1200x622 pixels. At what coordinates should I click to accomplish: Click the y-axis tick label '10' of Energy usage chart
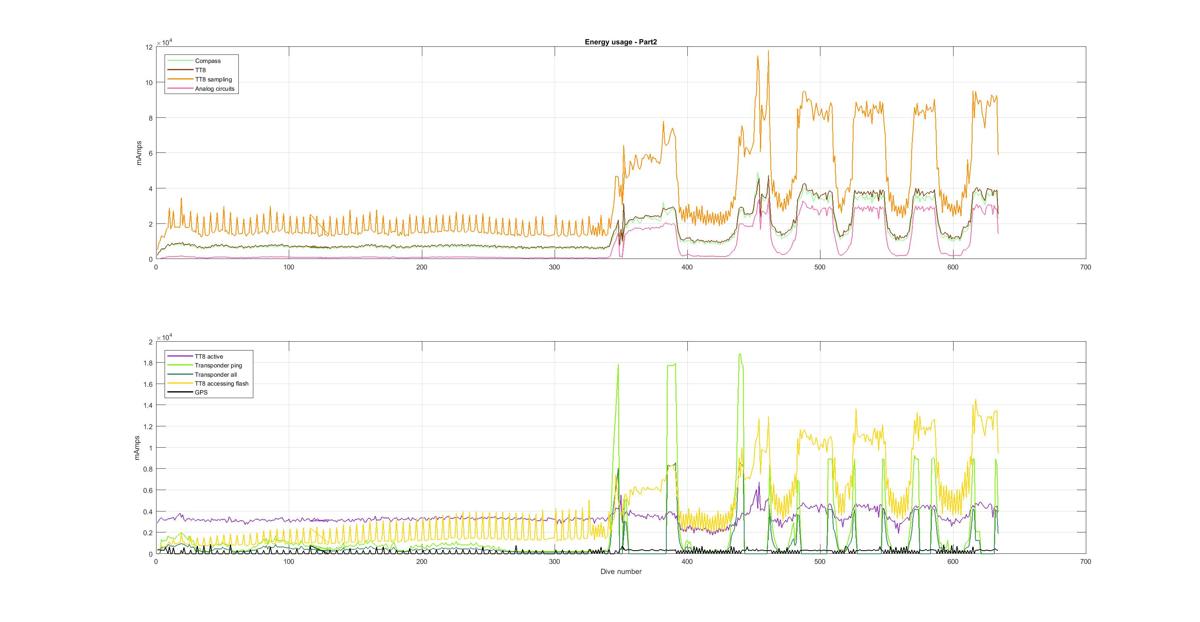(148, 82)
